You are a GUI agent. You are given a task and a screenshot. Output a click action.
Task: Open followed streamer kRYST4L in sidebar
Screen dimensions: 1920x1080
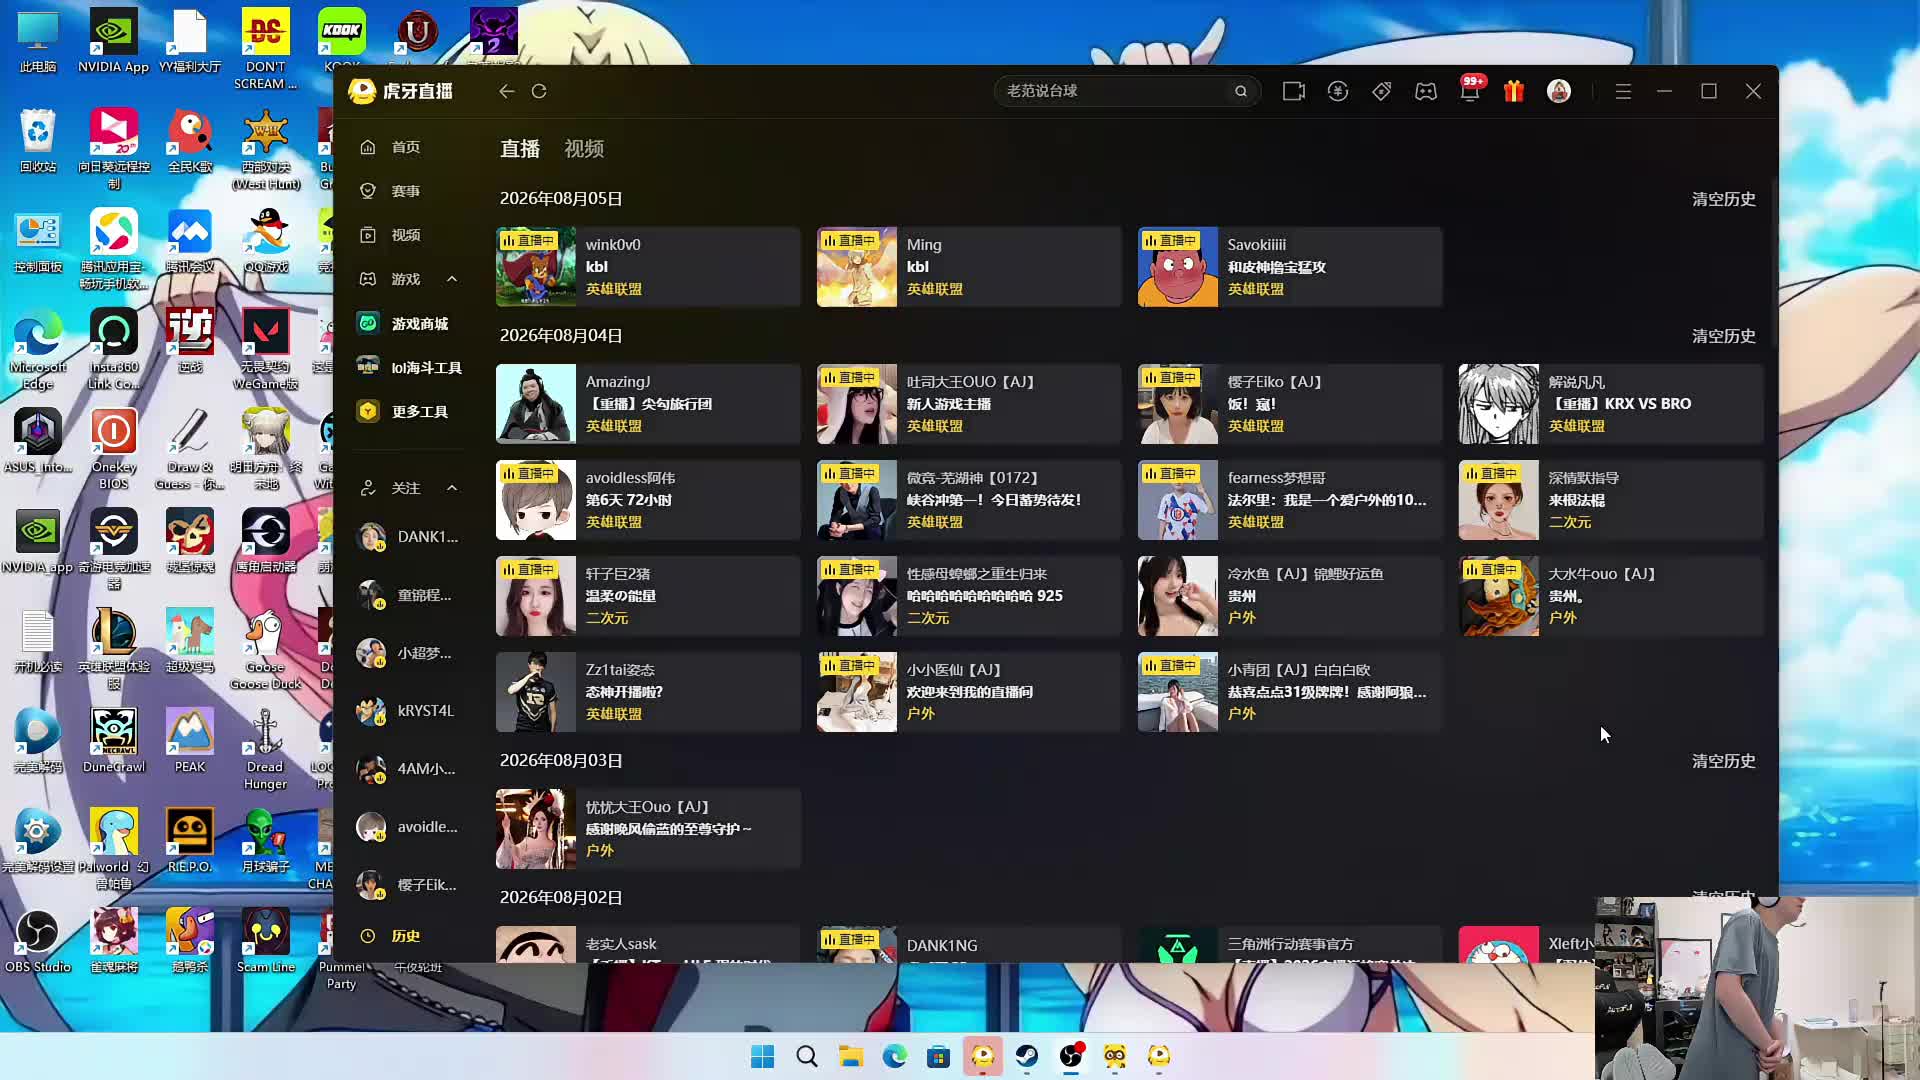tap(408, 711)
